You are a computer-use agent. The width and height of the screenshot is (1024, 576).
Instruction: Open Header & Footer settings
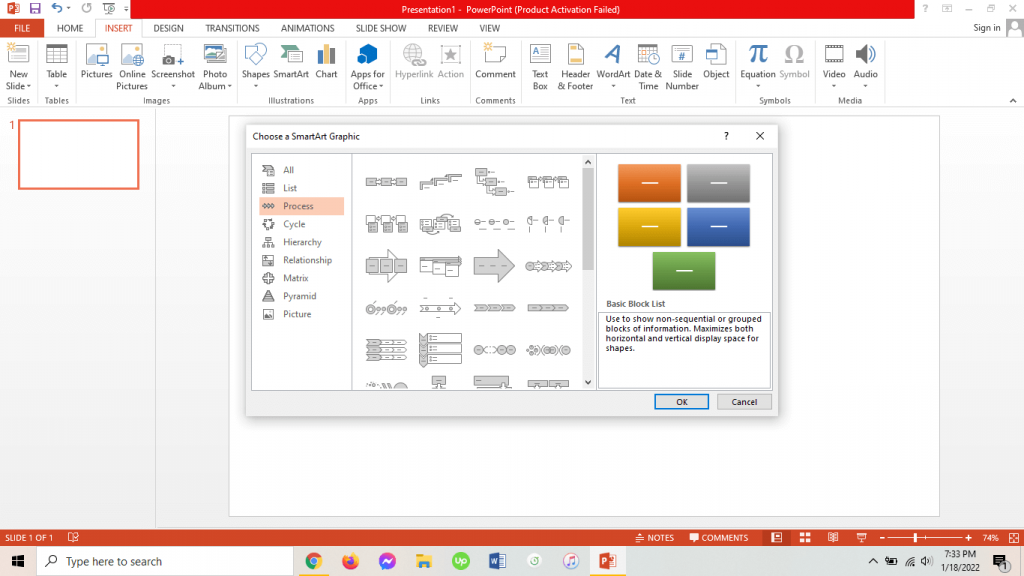[575, 60]
